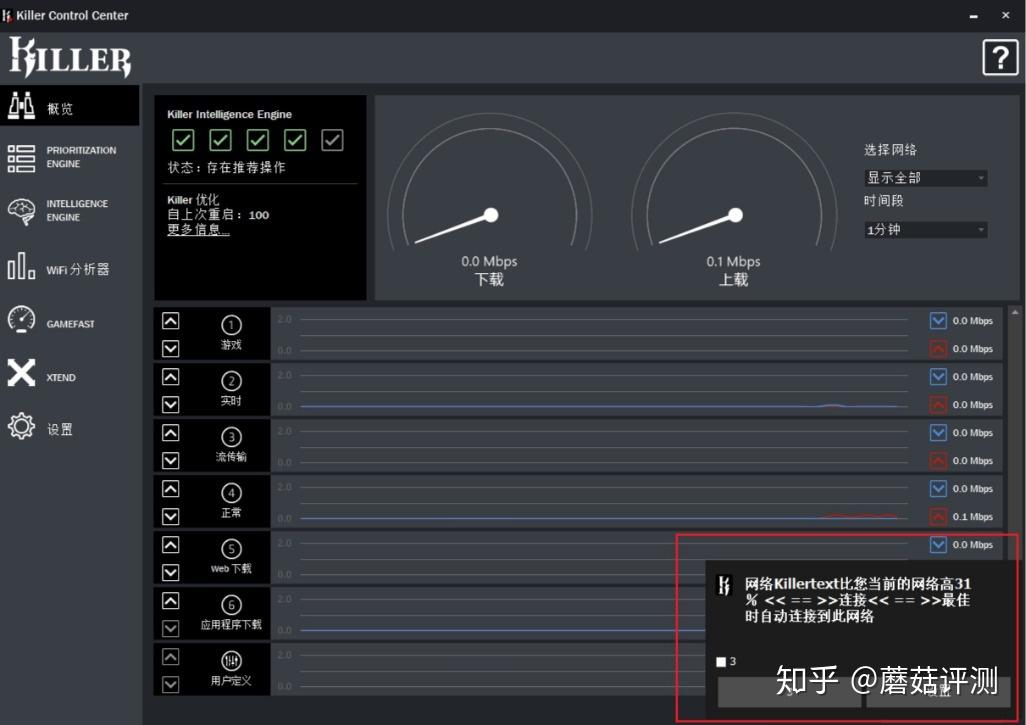Open the WiFi 分析器 panel
This screenshot has height=725, width=1026.
point(70,268)
